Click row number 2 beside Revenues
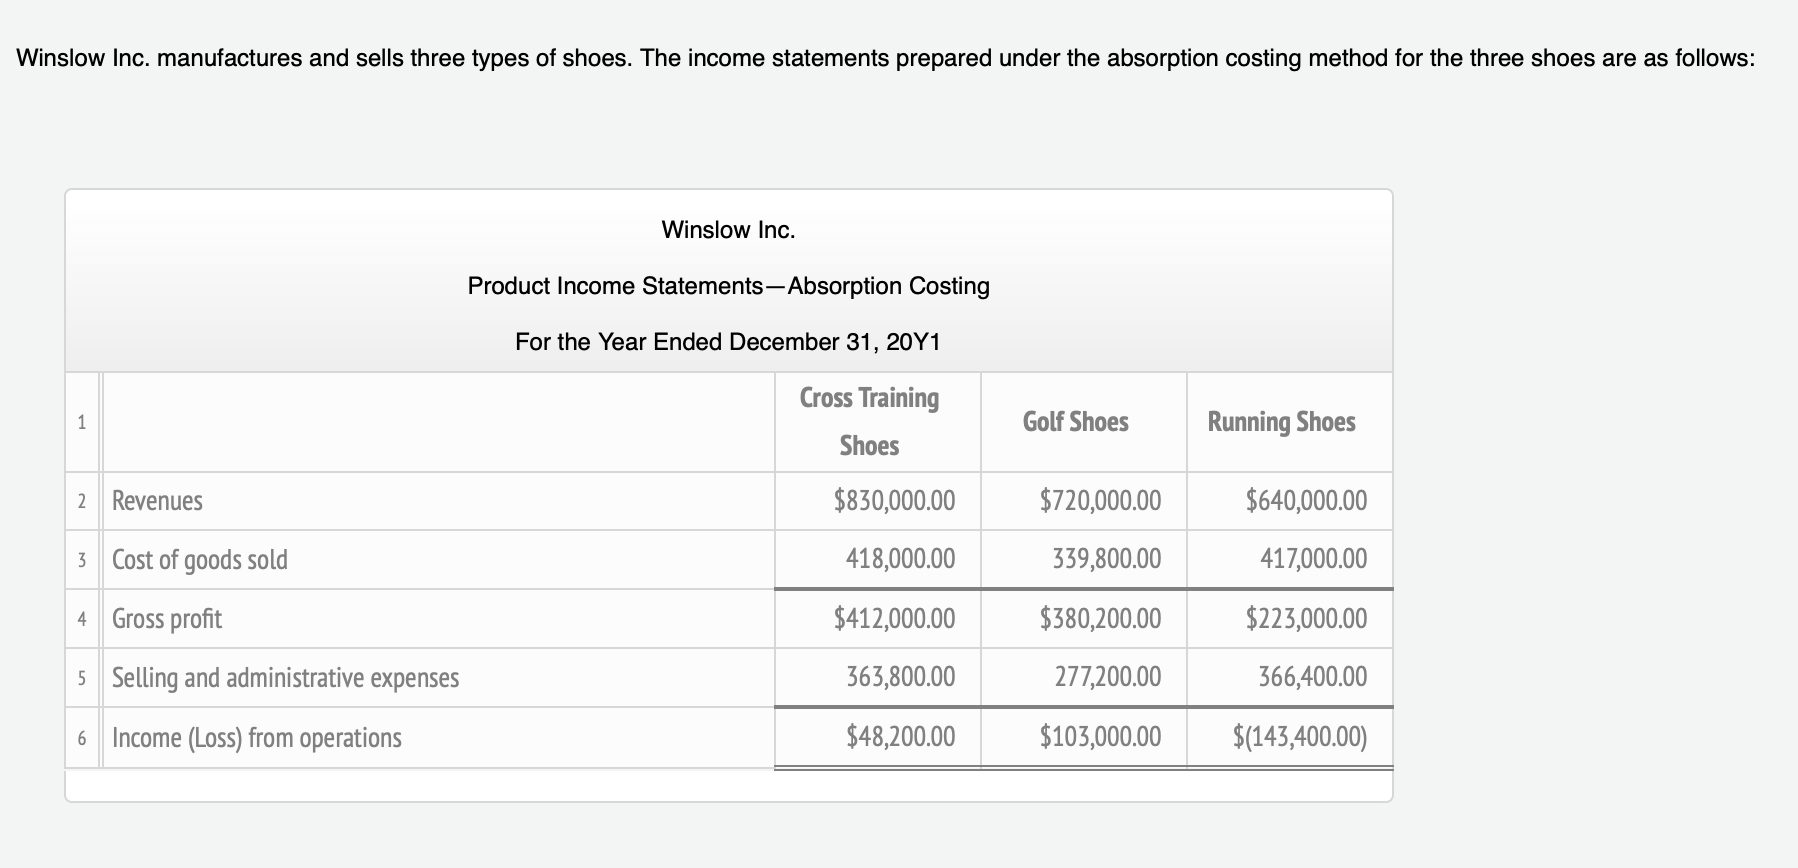The image size is (1798, 868). [82, 500]
